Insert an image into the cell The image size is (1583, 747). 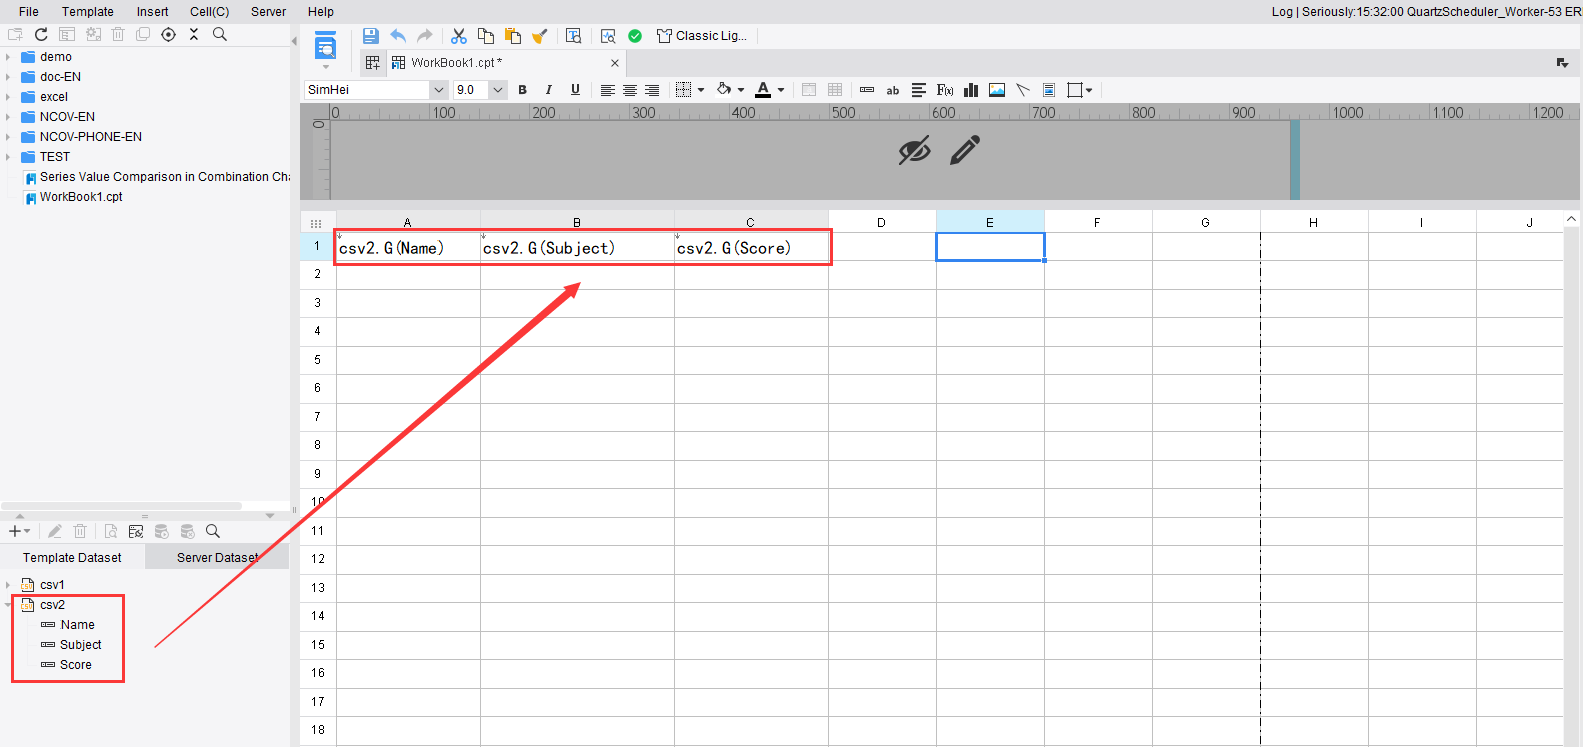click(x=997, y=90)
